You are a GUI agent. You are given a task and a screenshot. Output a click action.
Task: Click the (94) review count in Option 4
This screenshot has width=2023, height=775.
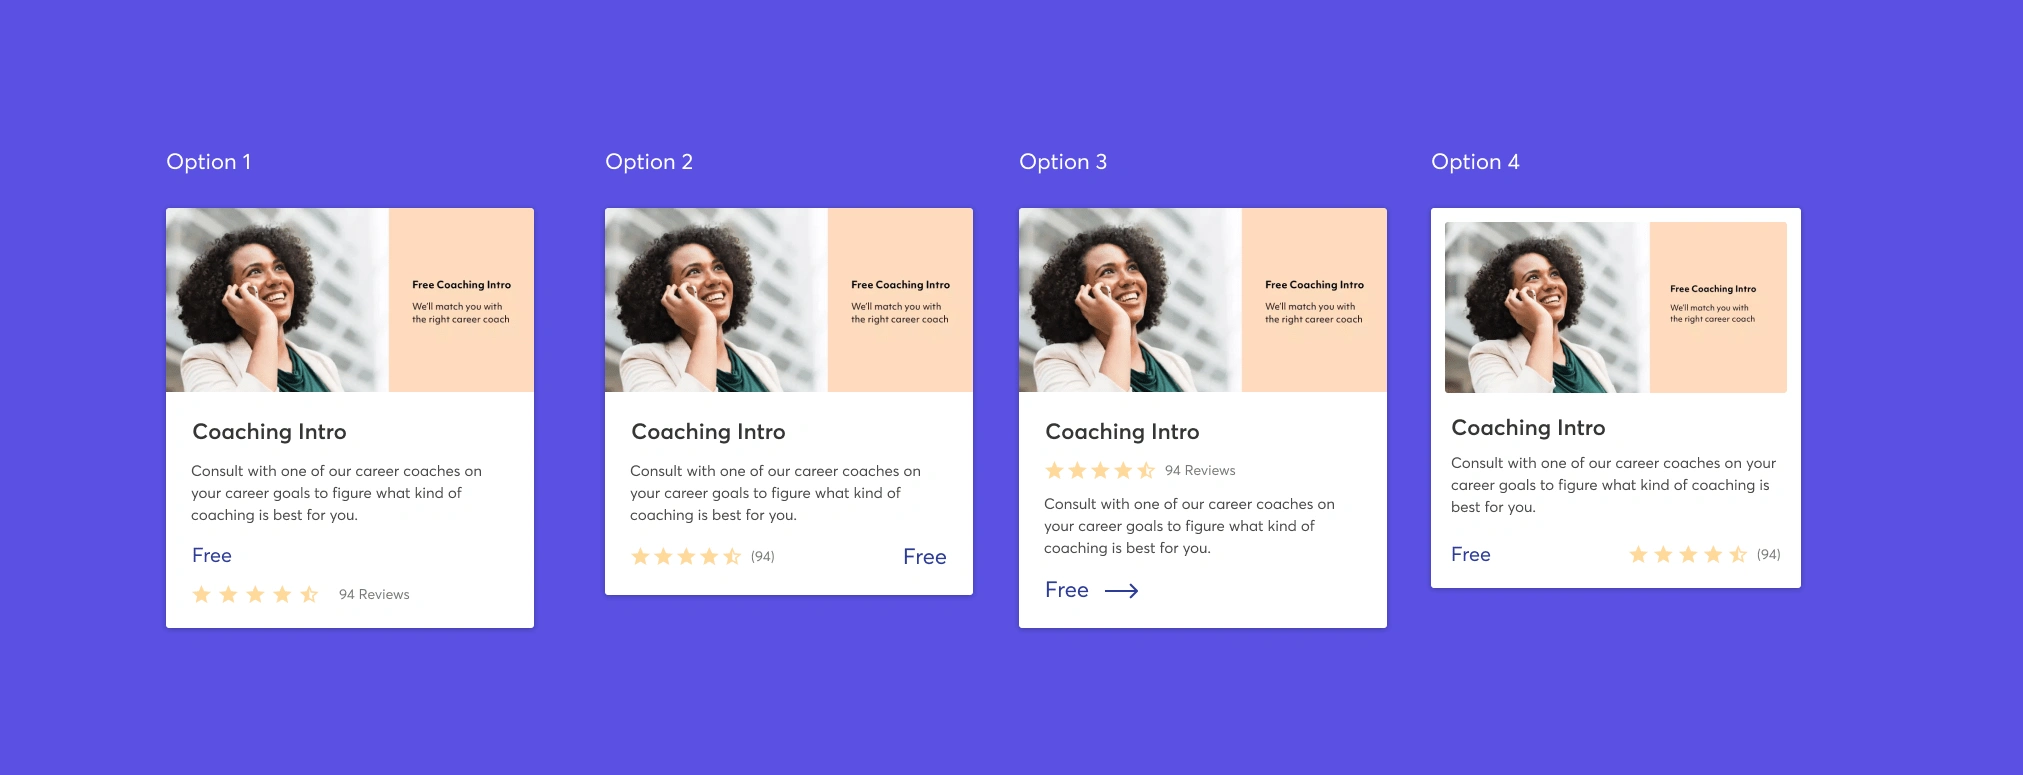point(1769,554)
